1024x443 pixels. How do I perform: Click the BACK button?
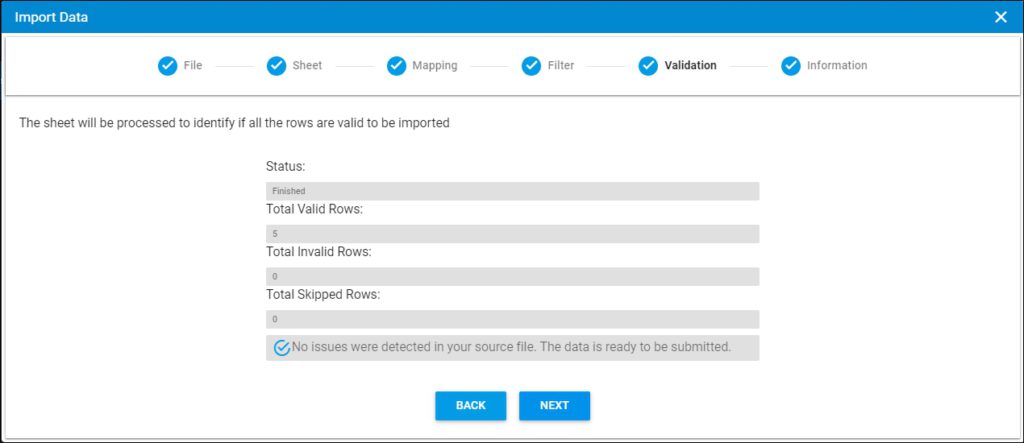click(x=471, y=406)
